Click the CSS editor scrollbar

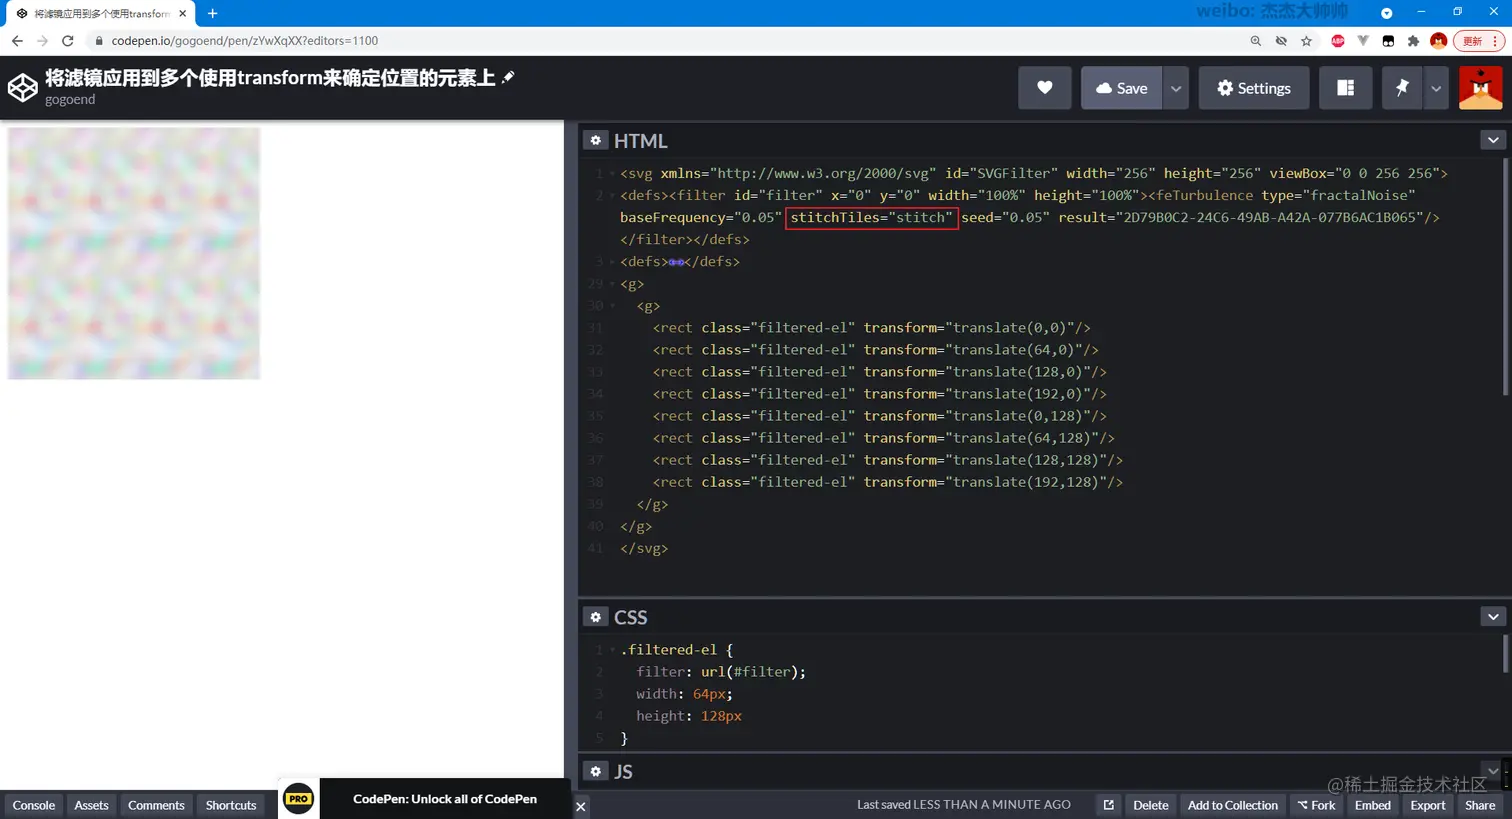pos(1505,654)
